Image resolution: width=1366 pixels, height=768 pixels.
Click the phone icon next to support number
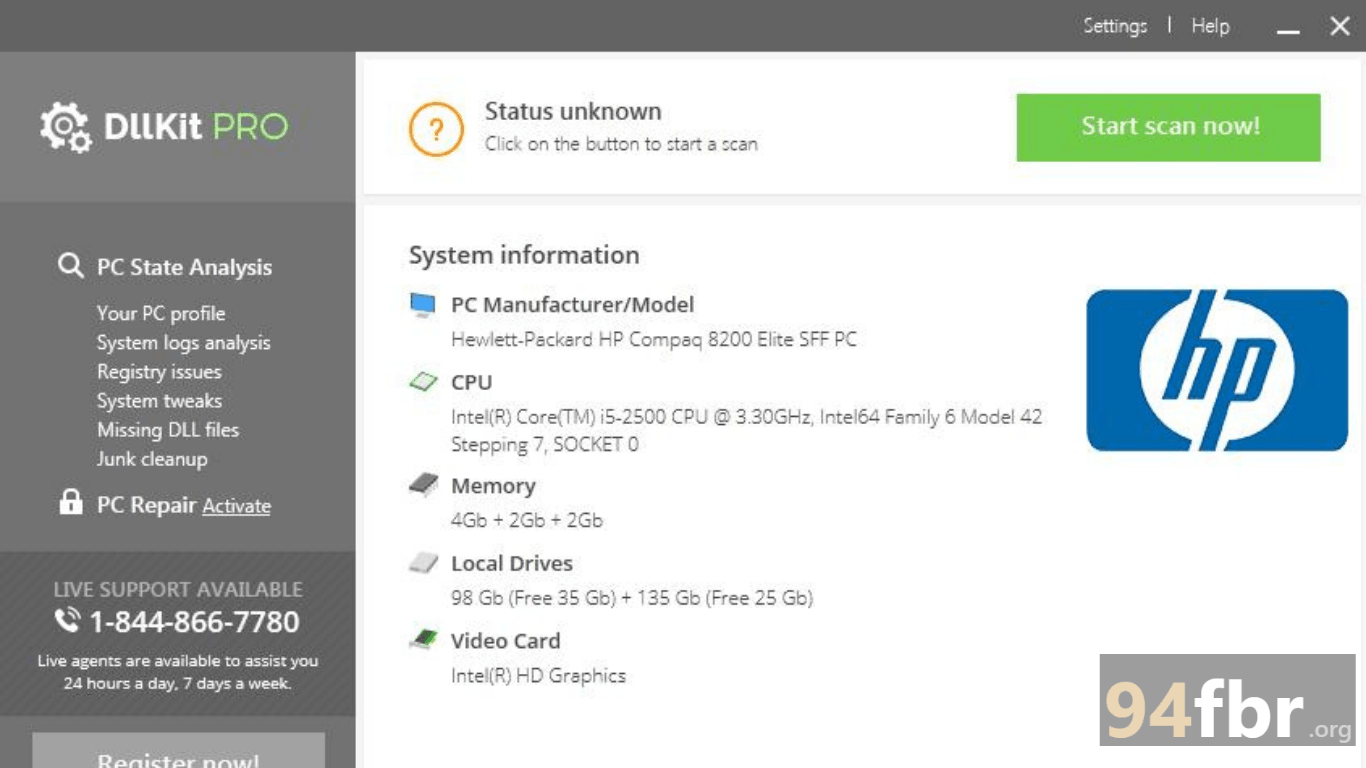[67, 621]
